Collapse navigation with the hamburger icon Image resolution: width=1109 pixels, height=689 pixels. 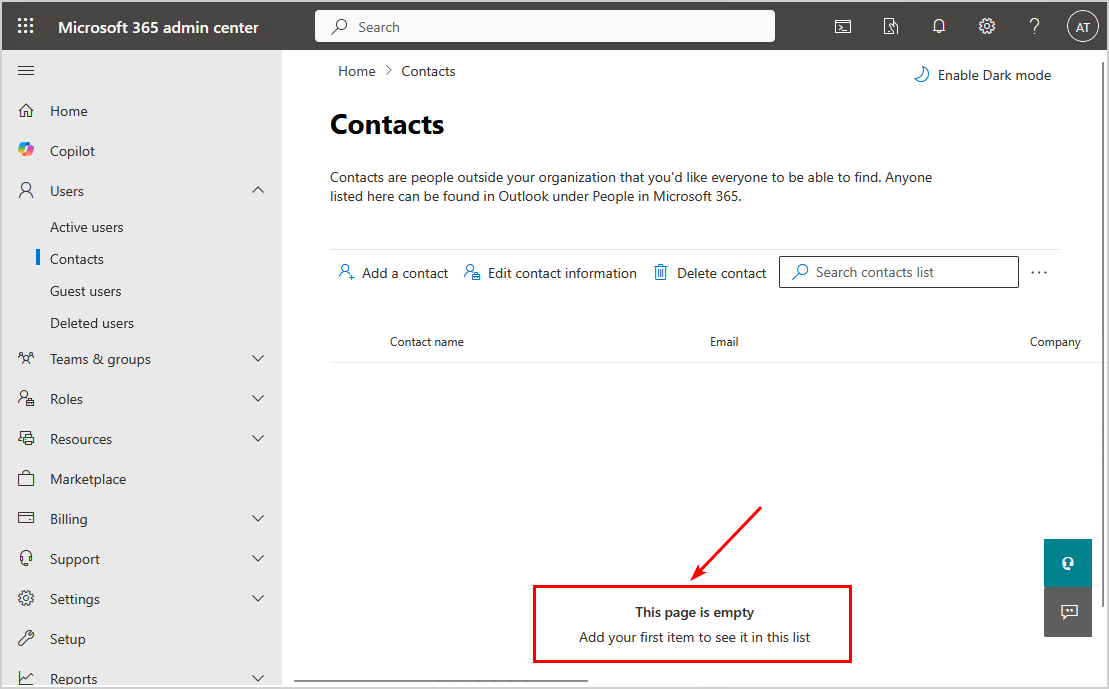[x=26, y=70]
